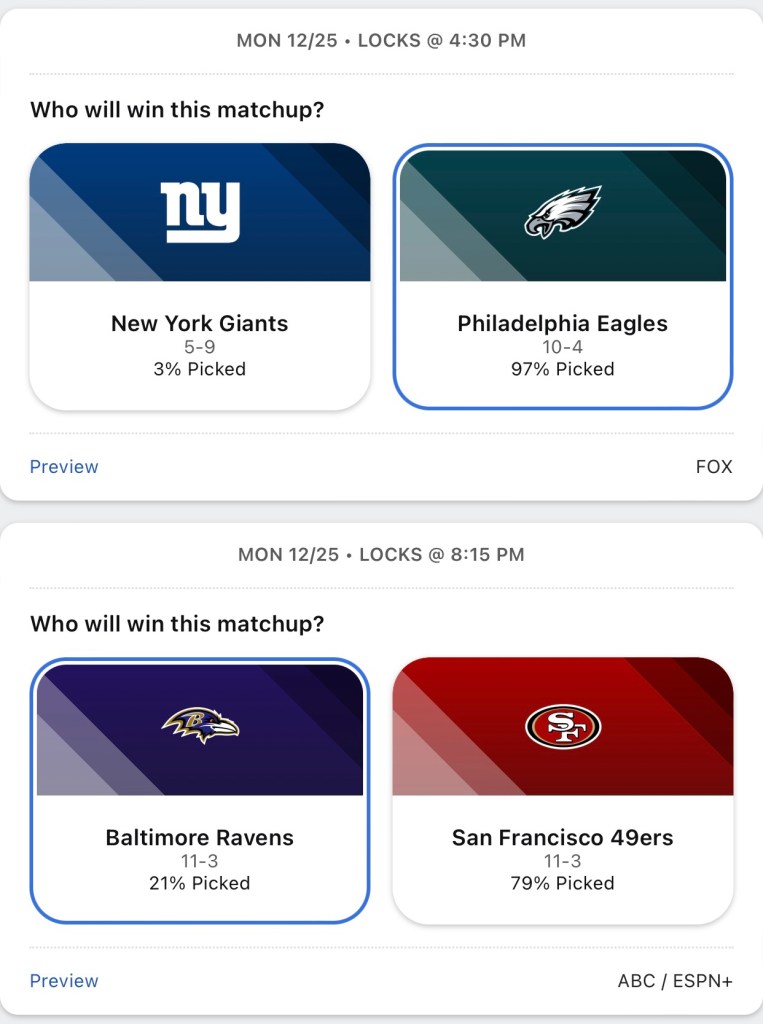Click the 97% Picked text for Eagles
This screenshot has height=1024, width=763.
[563, 369]
